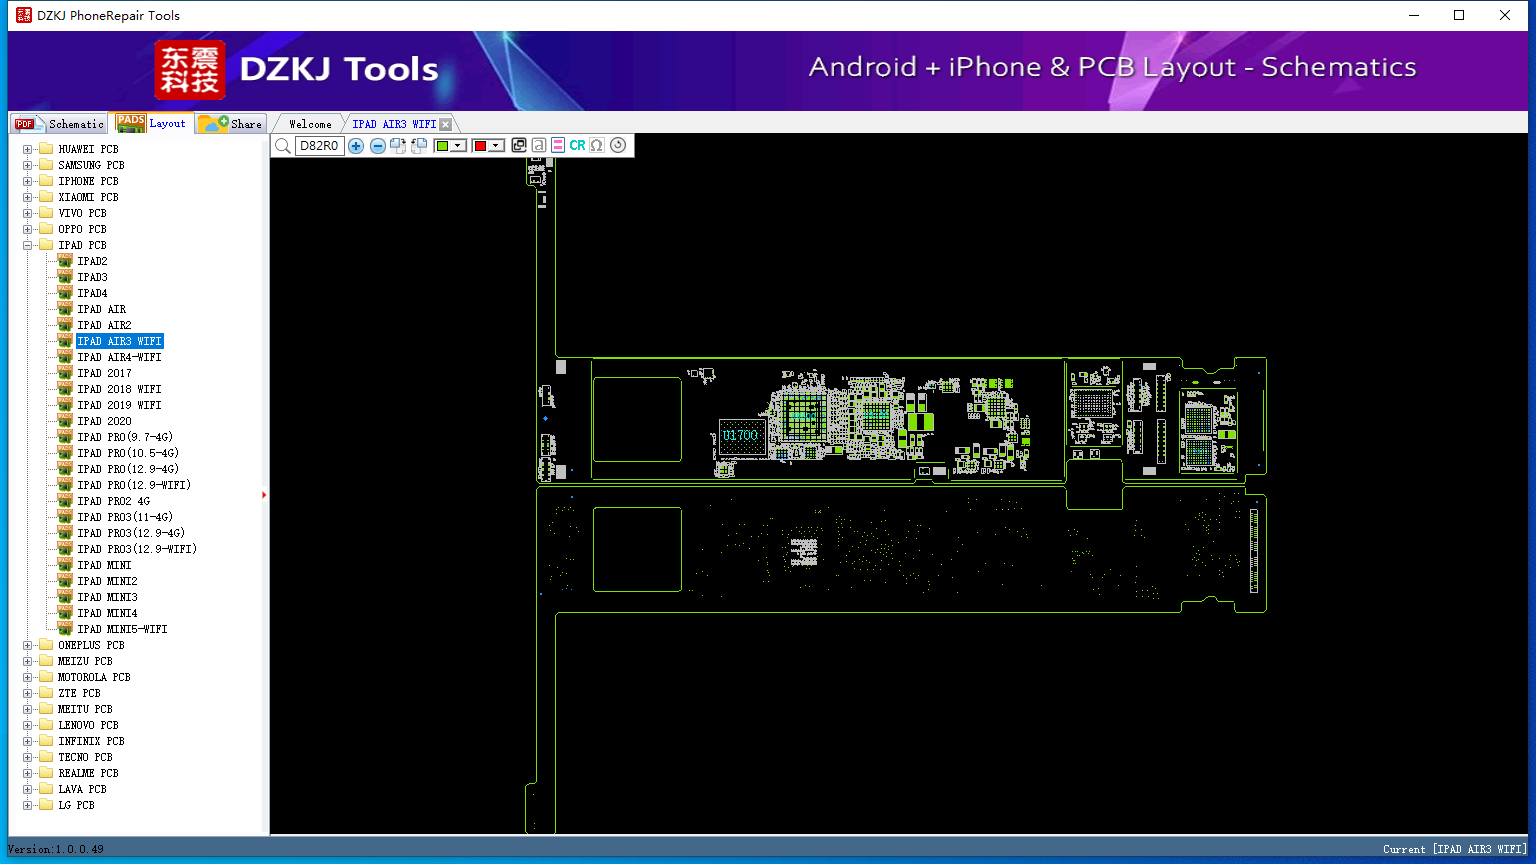Open the IPAD2 layout file
Viewport: 1536px width, 864px height.
pyautogui.click(x=92, y=261)
